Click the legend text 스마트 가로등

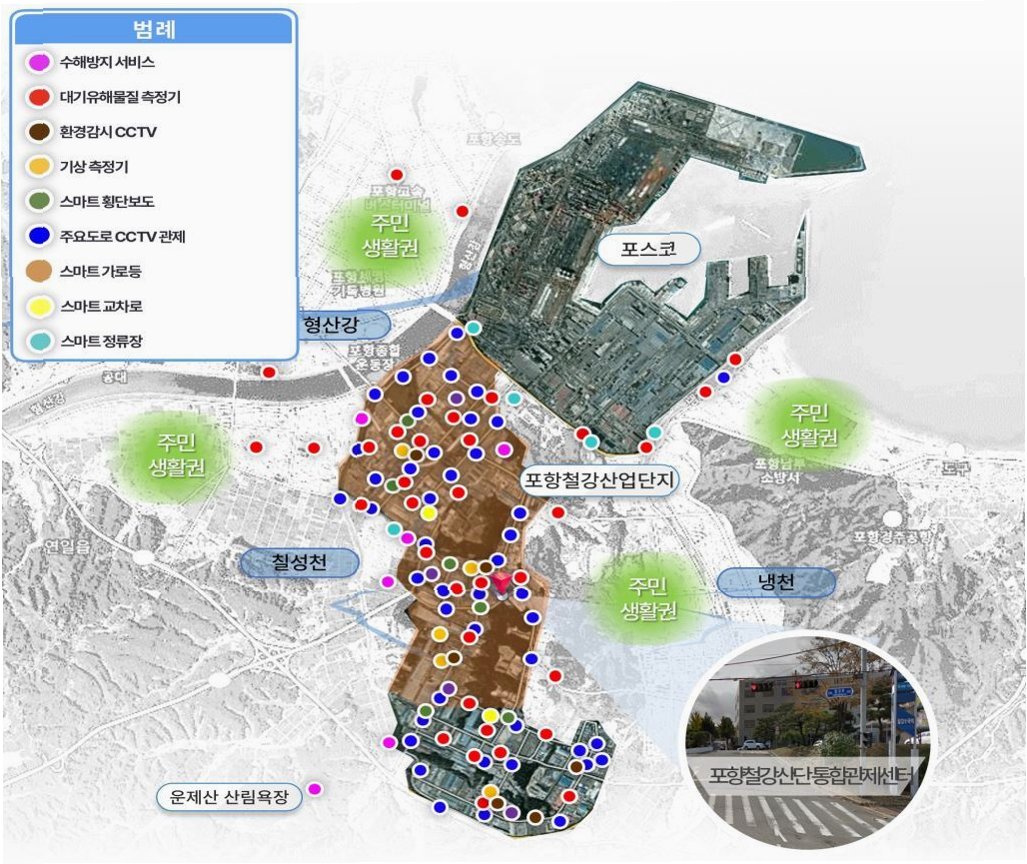[100, 271]
